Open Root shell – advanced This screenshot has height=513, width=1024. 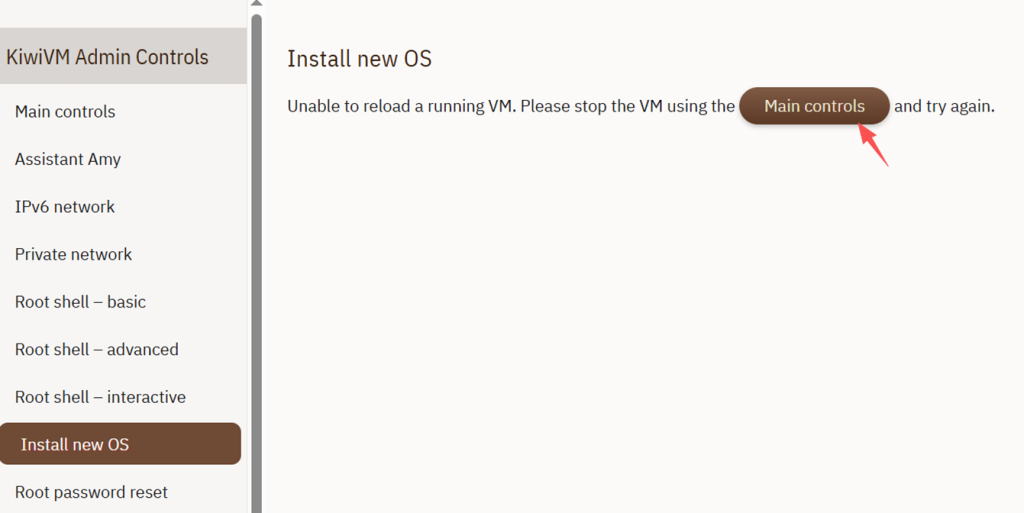click(97, 350)
